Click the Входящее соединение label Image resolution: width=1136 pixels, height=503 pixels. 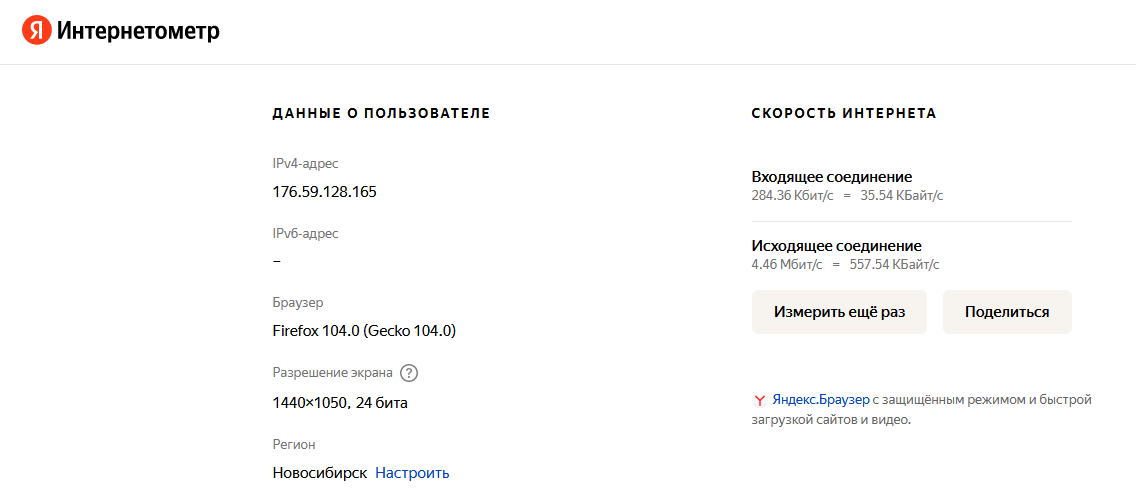coord(831,177)
